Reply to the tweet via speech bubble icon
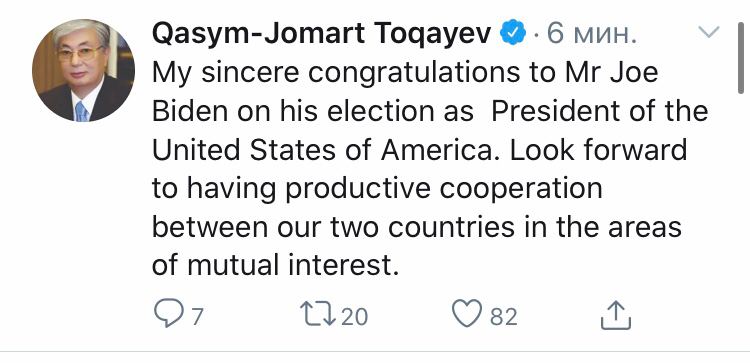Screen dimensions: 750x363 (169, 314)
